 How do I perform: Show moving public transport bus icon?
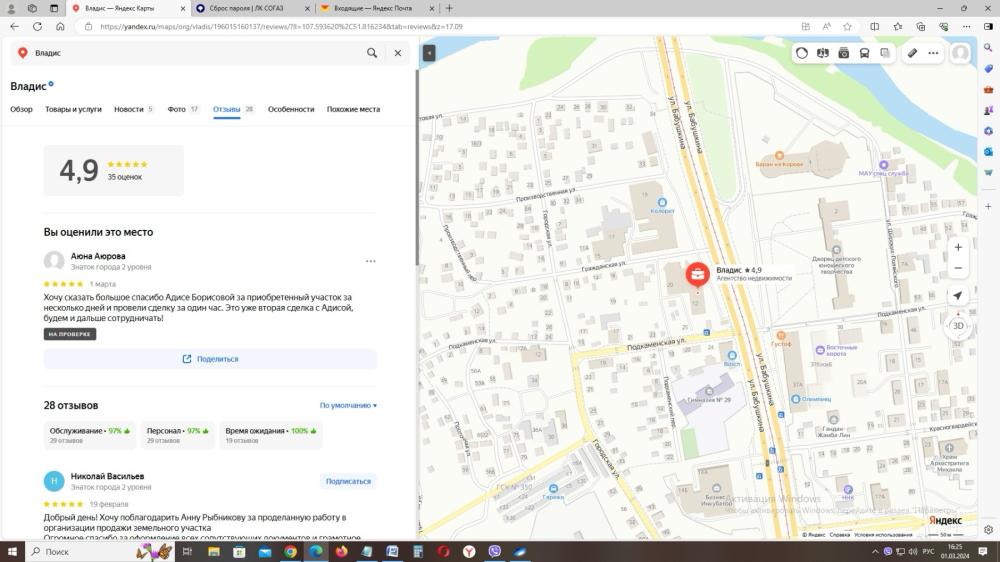click(864, 54)
